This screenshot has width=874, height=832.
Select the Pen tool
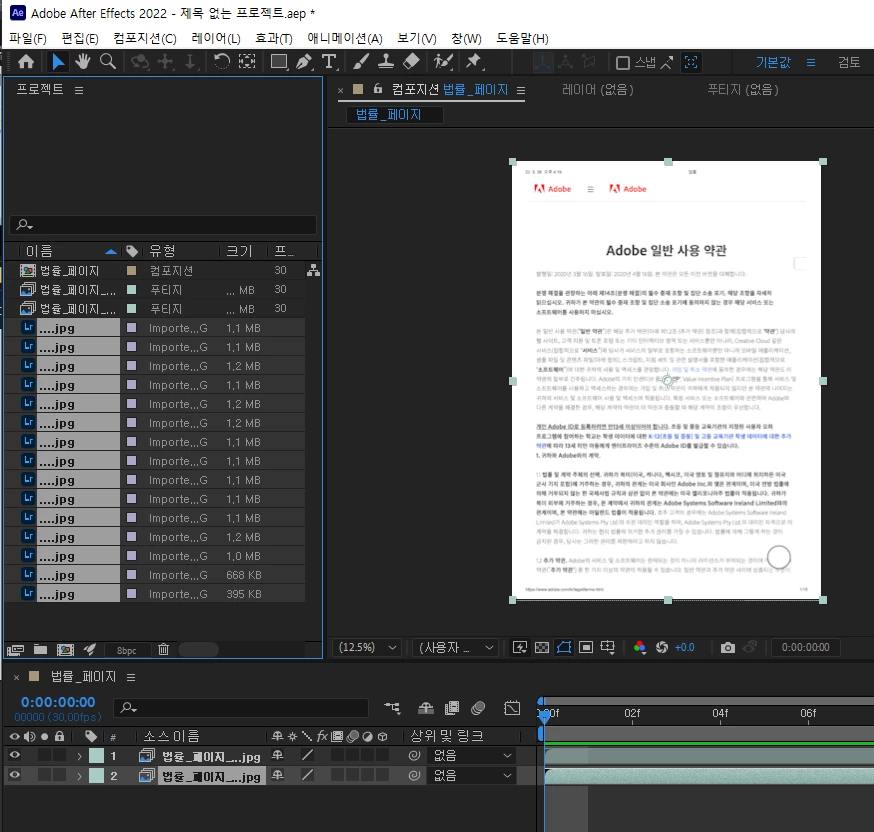[304, 61]
